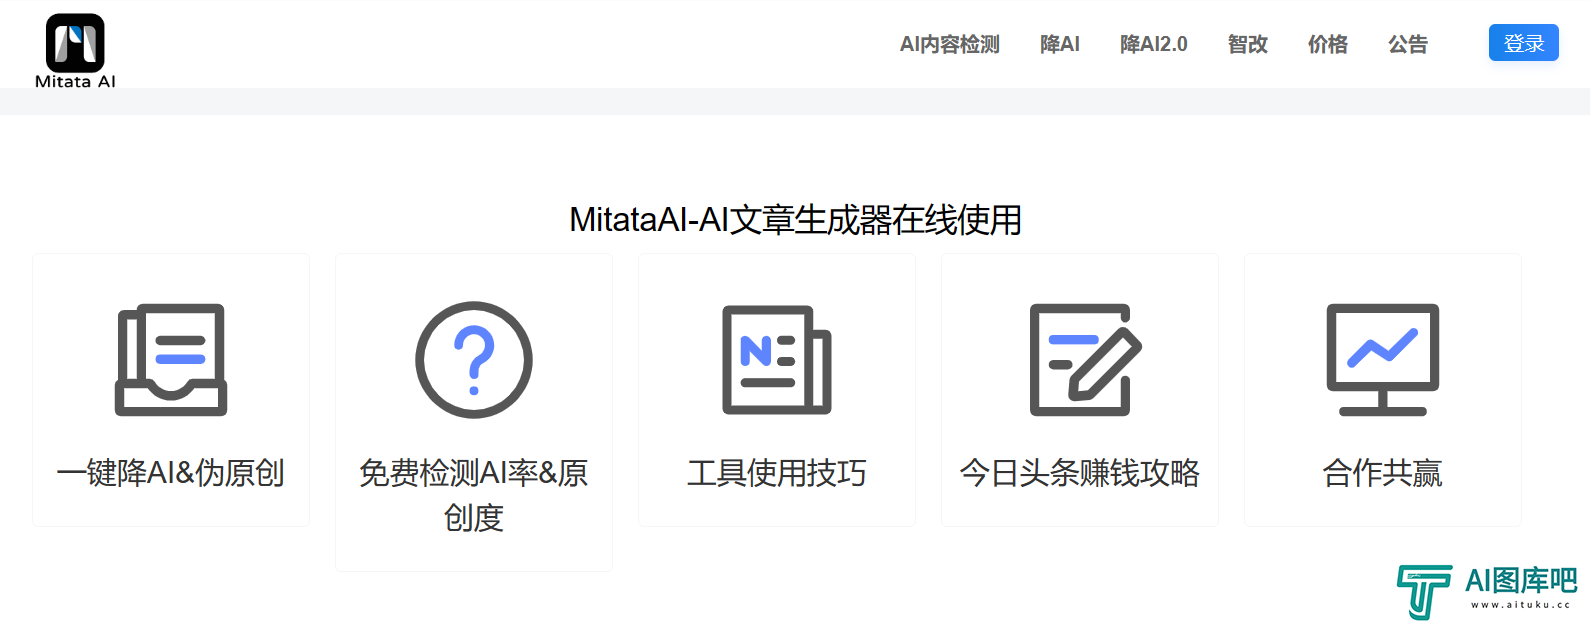1590x624 pixels.
Task: Open the 免费检测AI率&原创度 link
Action: (474, 495)
